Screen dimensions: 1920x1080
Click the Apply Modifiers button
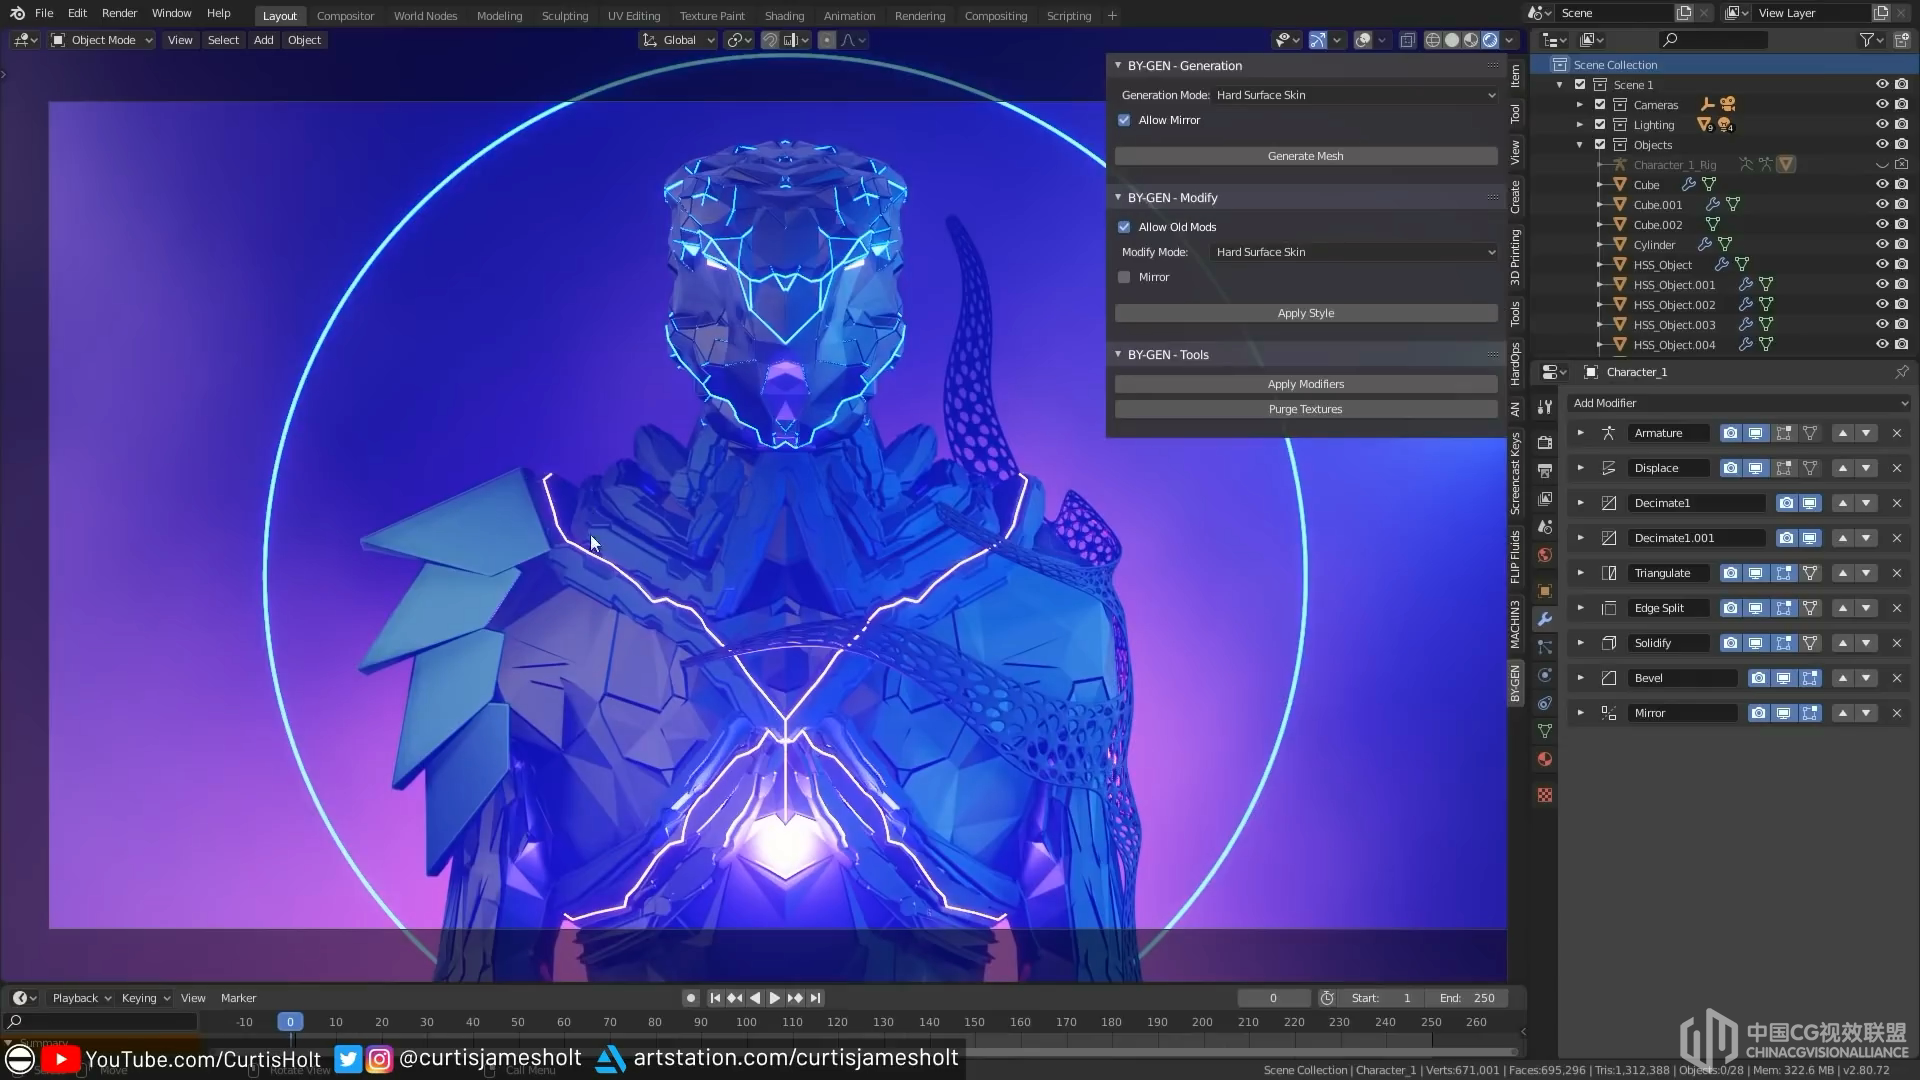point(1306,384)
